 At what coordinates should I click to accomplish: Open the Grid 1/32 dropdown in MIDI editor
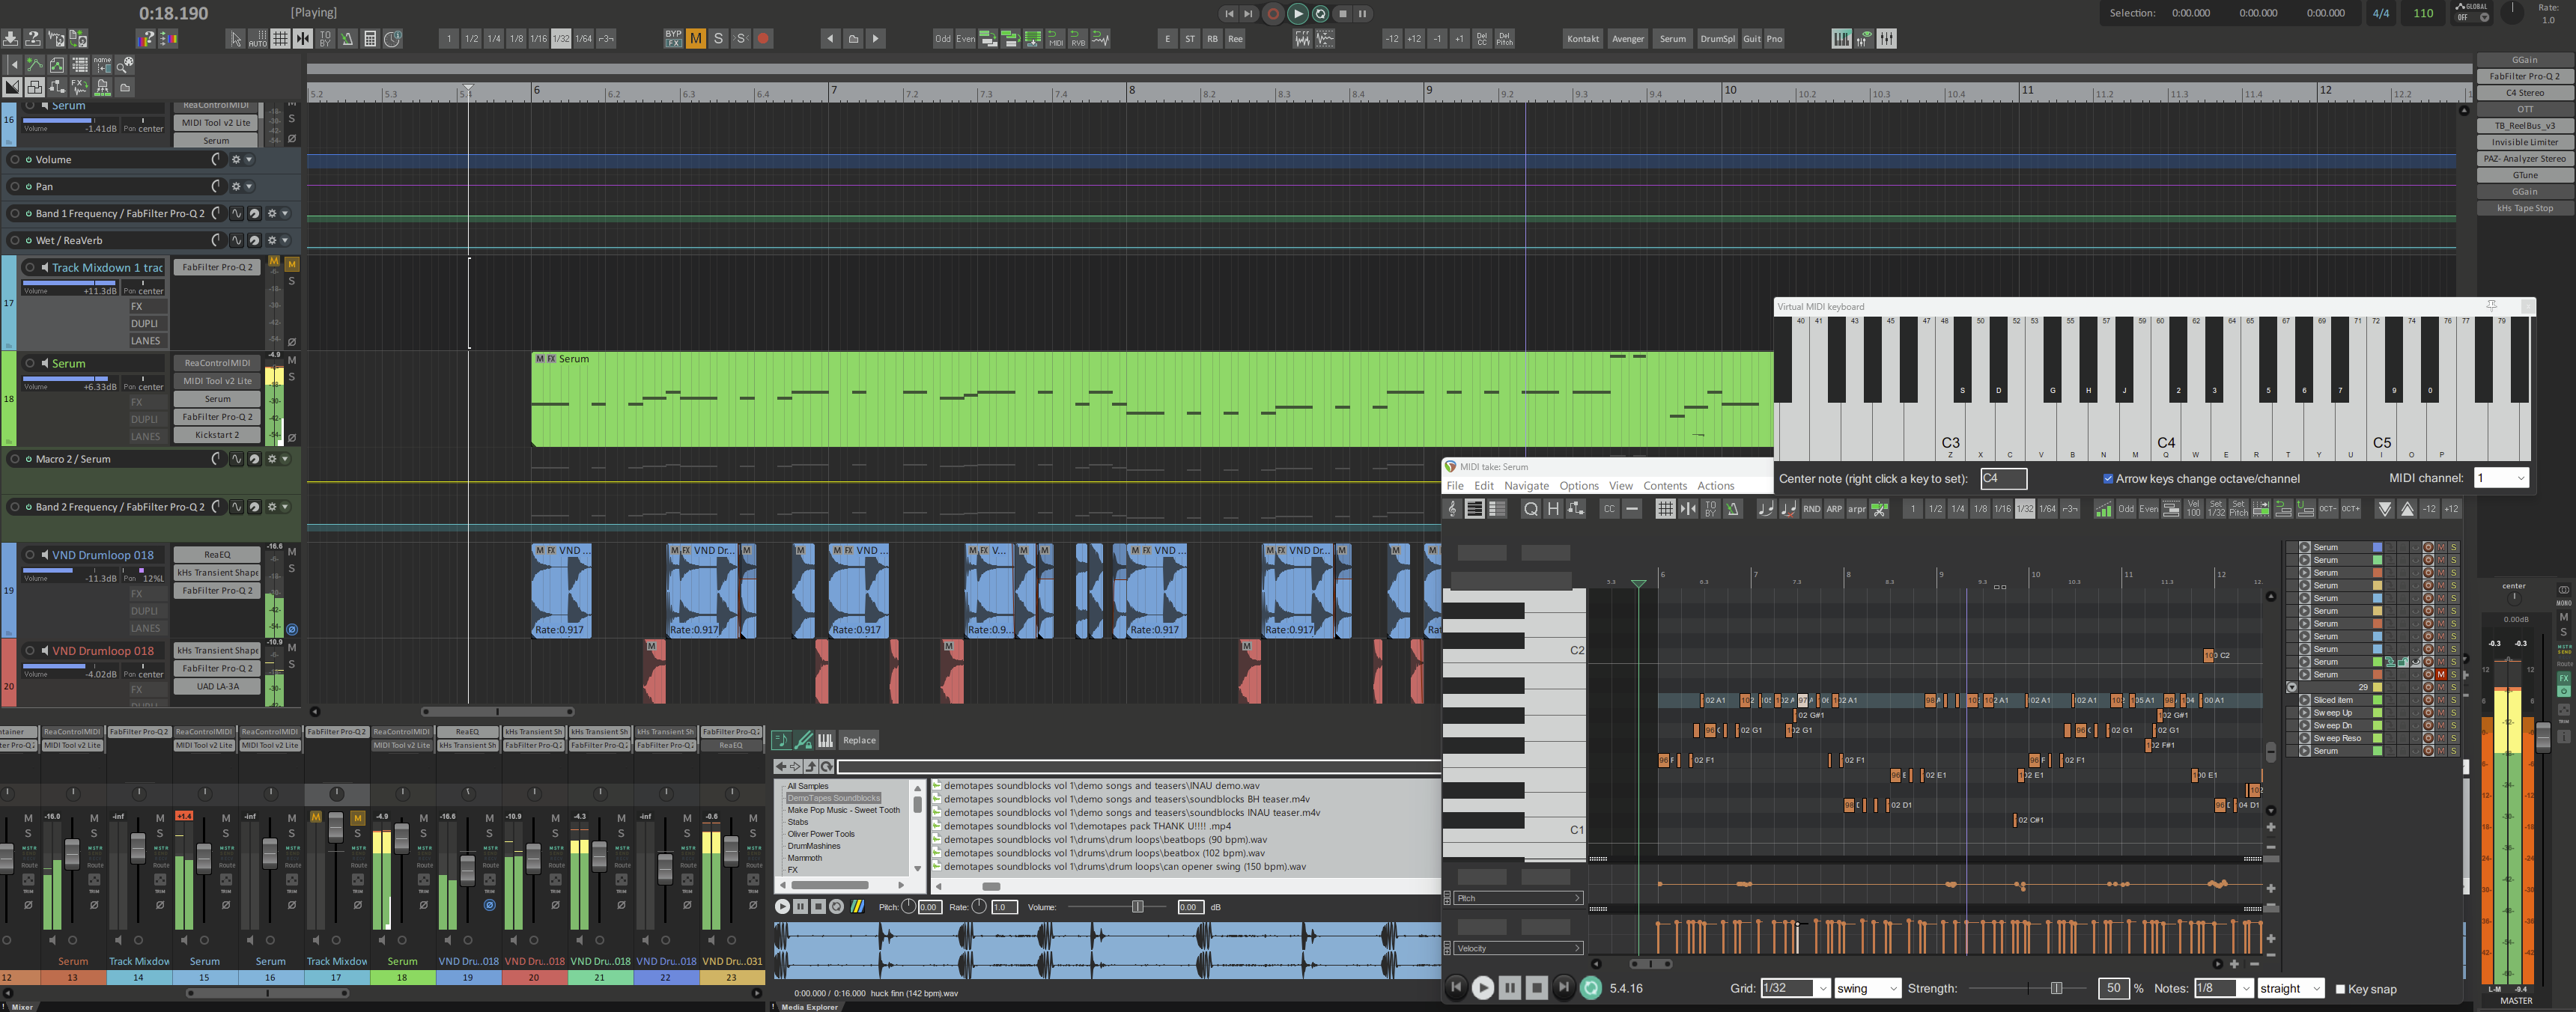[x=1795, y=988]
